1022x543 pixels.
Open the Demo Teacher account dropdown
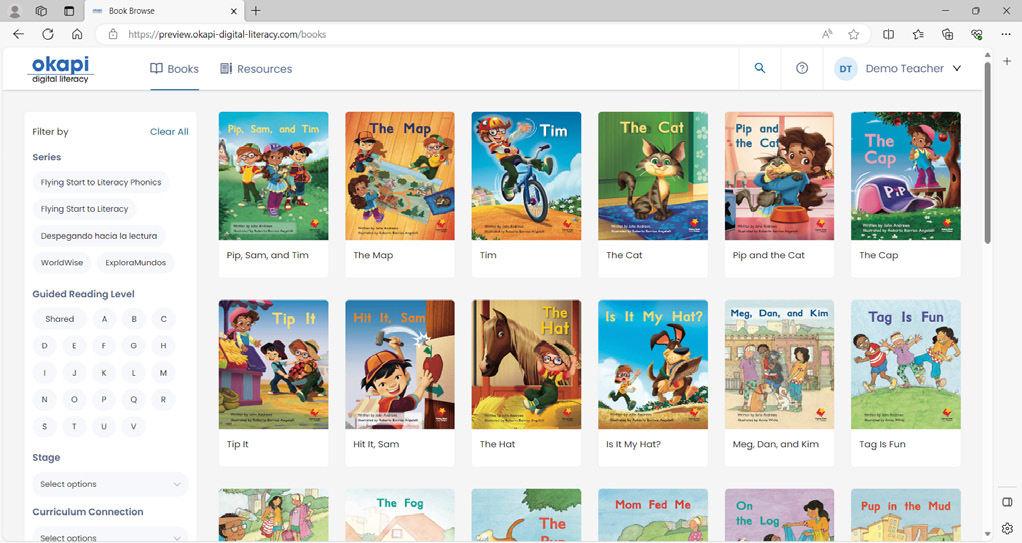coord(898,68)
